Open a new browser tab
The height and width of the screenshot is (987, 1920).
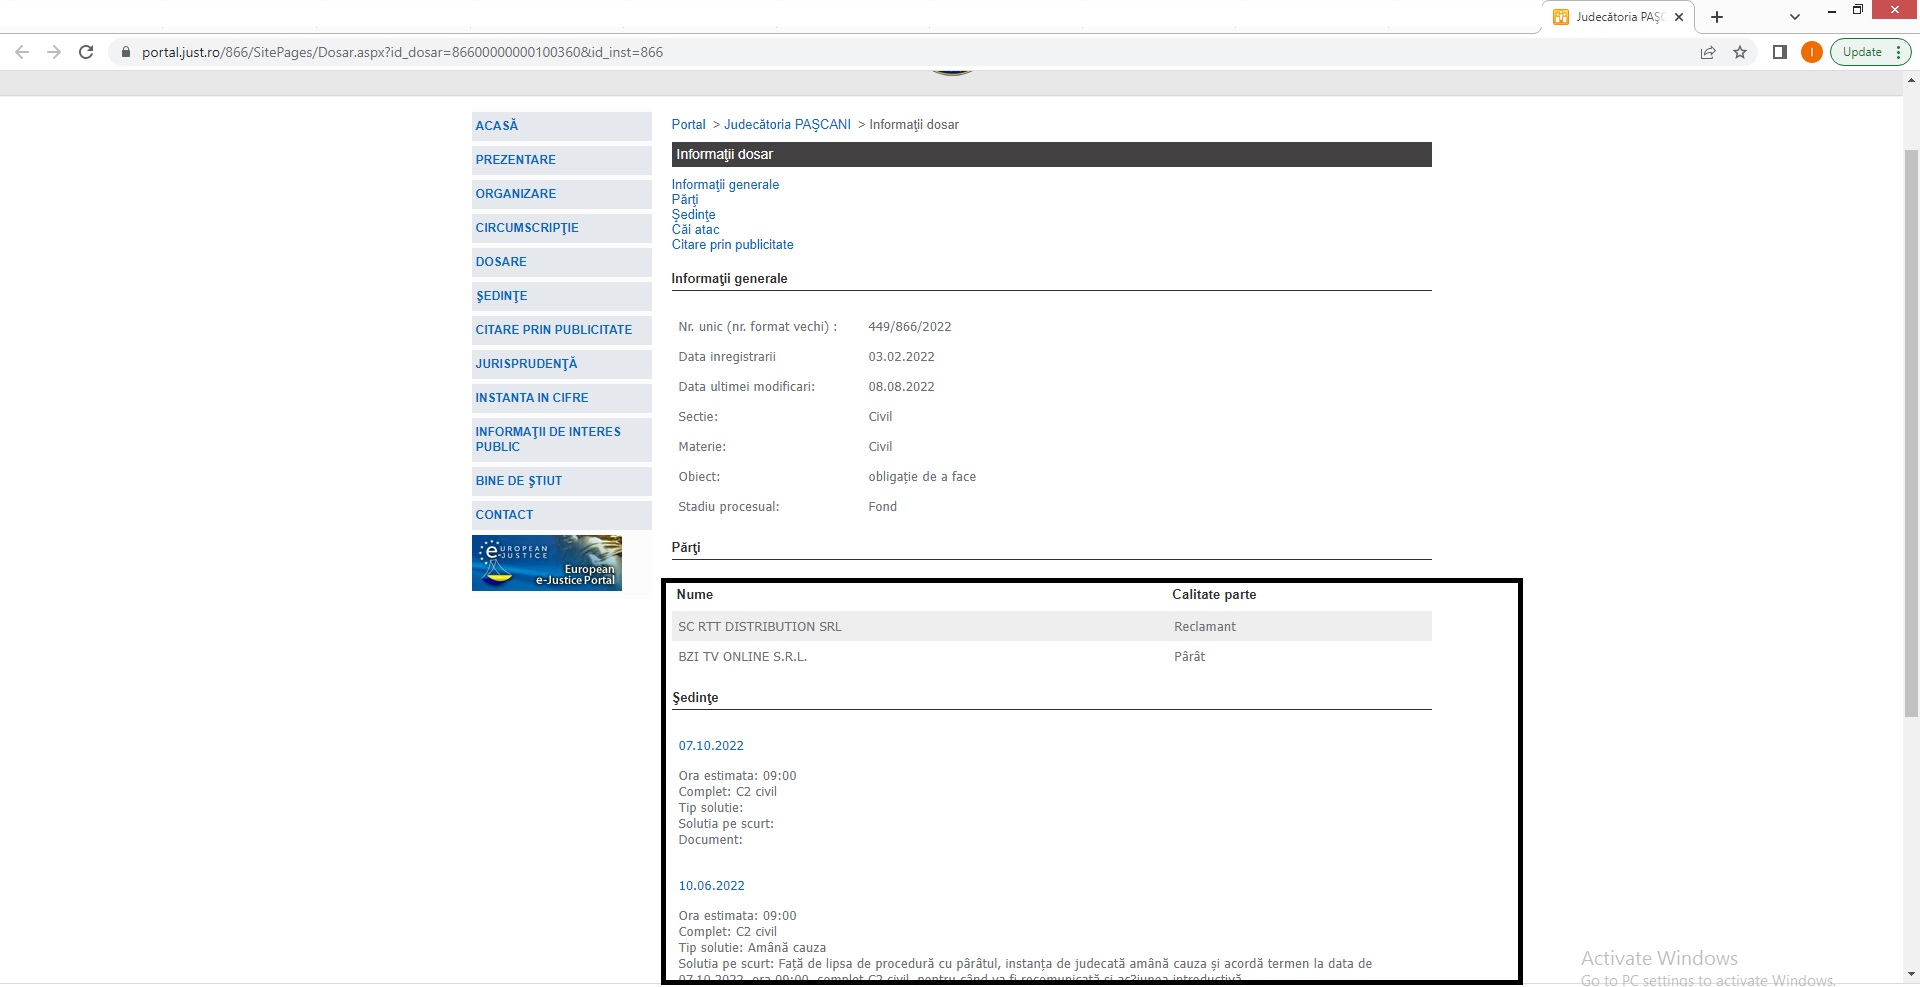pyautogui.click(x=1717, y=17)
